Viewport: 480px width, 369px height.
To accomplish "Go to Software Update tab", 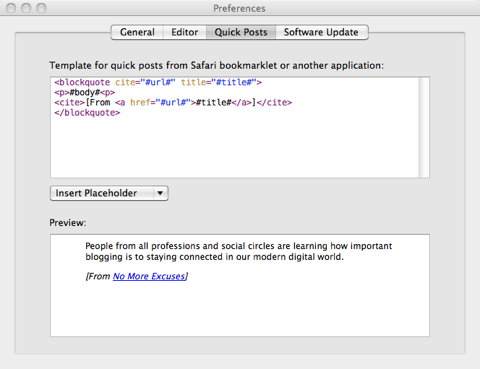I will (321, 32).
